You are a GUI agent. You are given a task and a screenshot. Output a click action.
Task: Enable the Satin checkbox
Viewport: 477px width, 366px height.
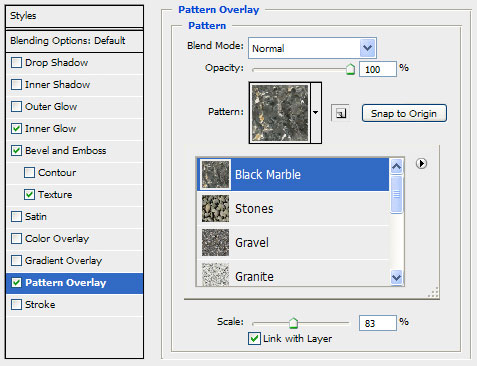click(x=16, y=217)
